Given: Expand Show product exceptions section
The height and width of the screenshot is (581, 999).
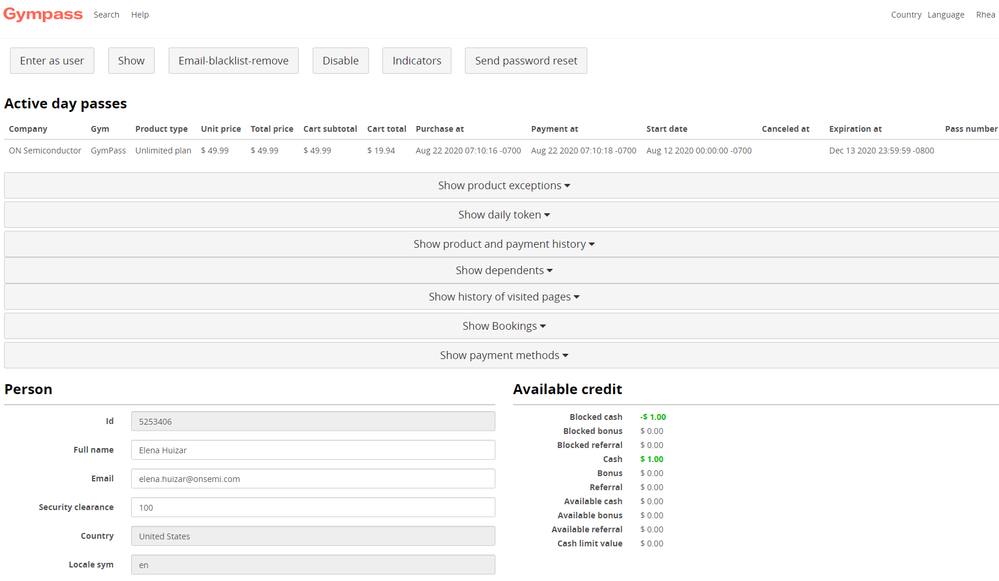Looking at the screenshot, I should 503,186.
